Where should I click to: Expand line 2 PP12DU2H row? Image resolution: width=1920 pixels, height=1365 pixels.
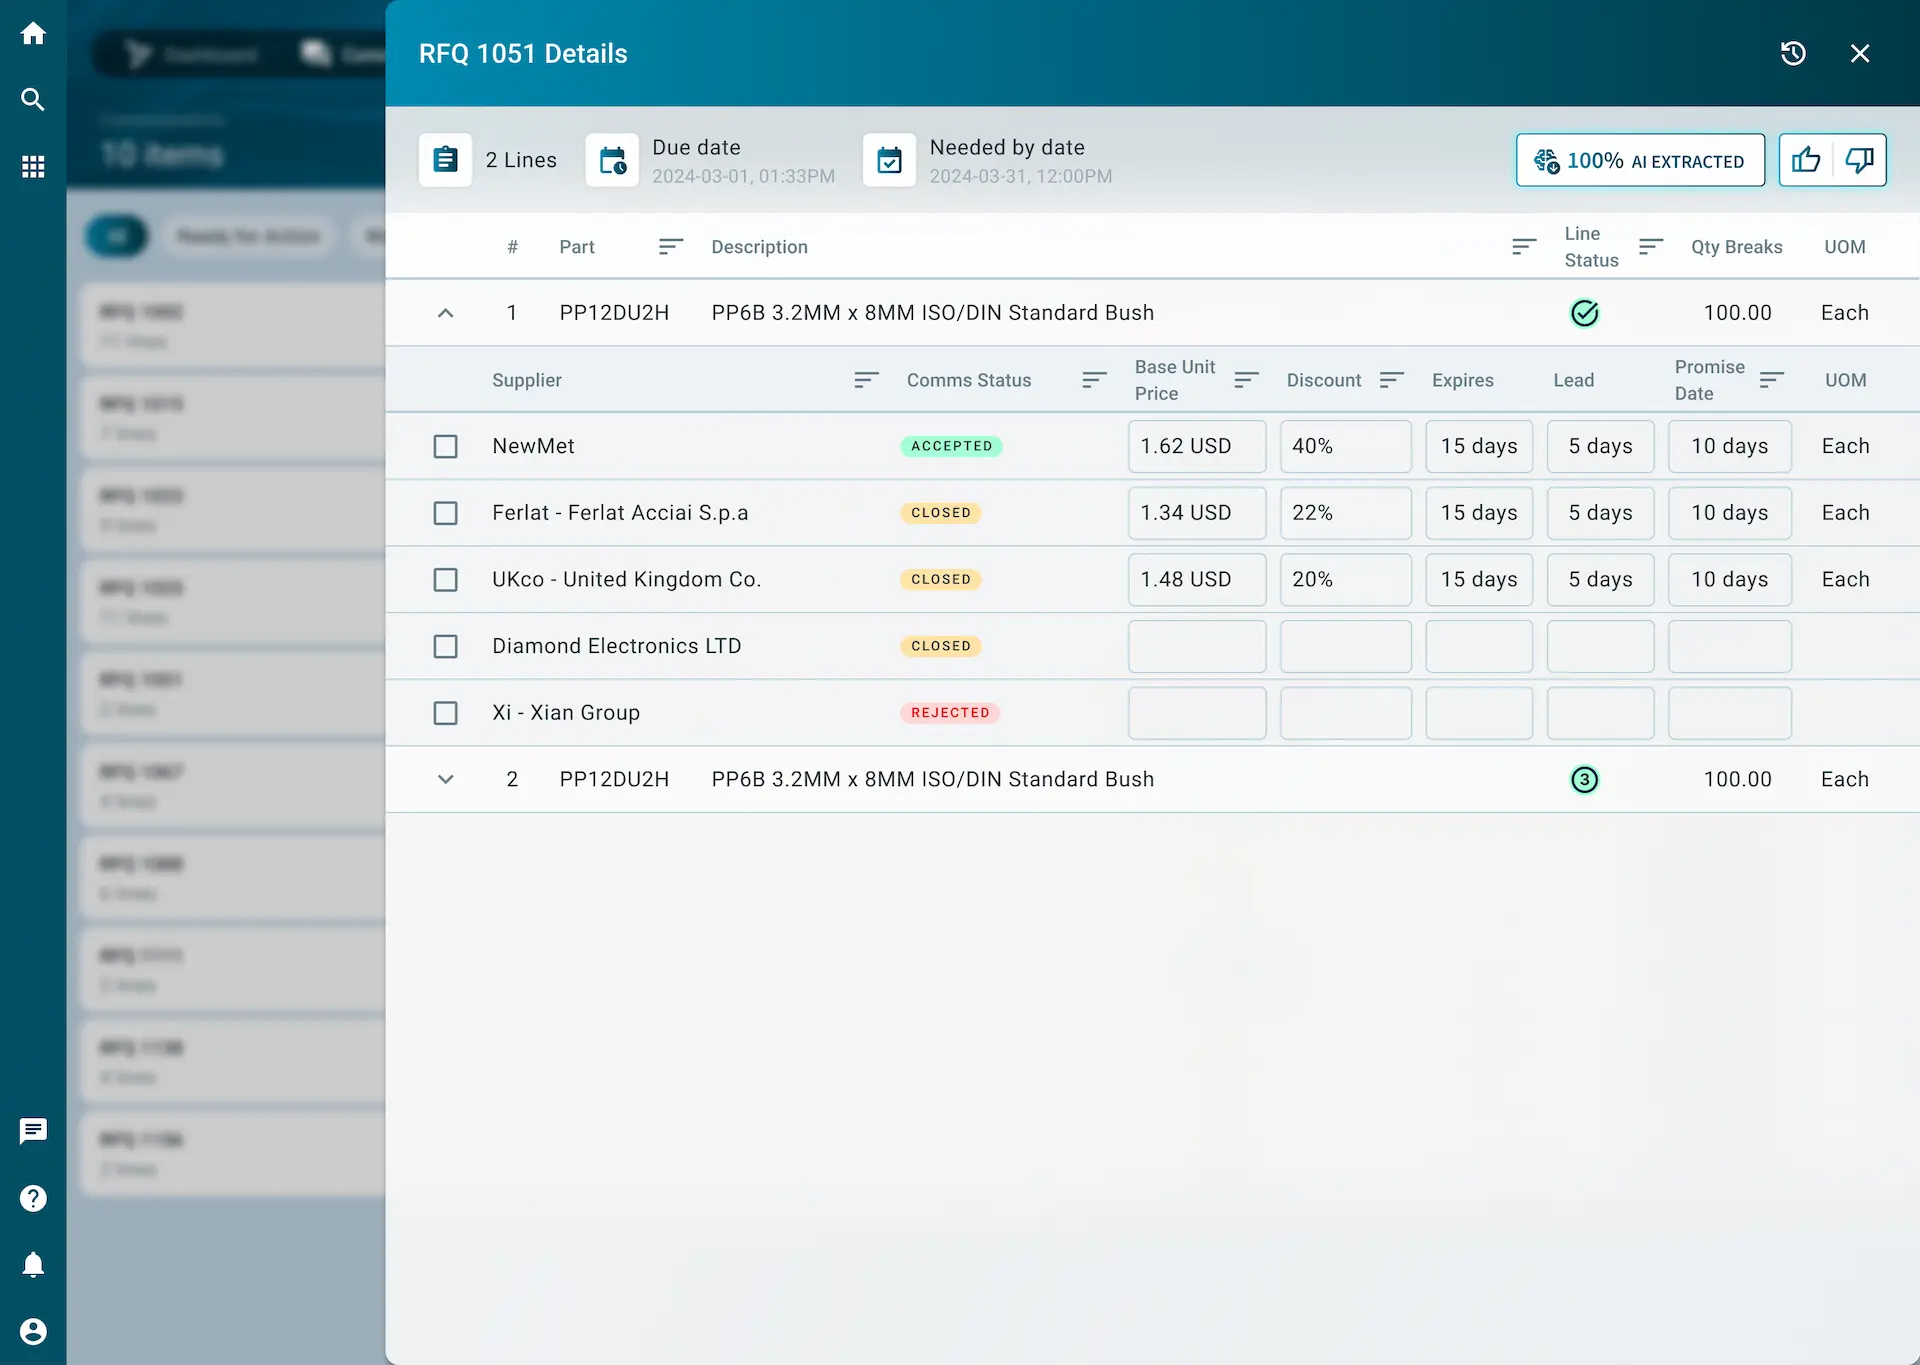point(445,779)
